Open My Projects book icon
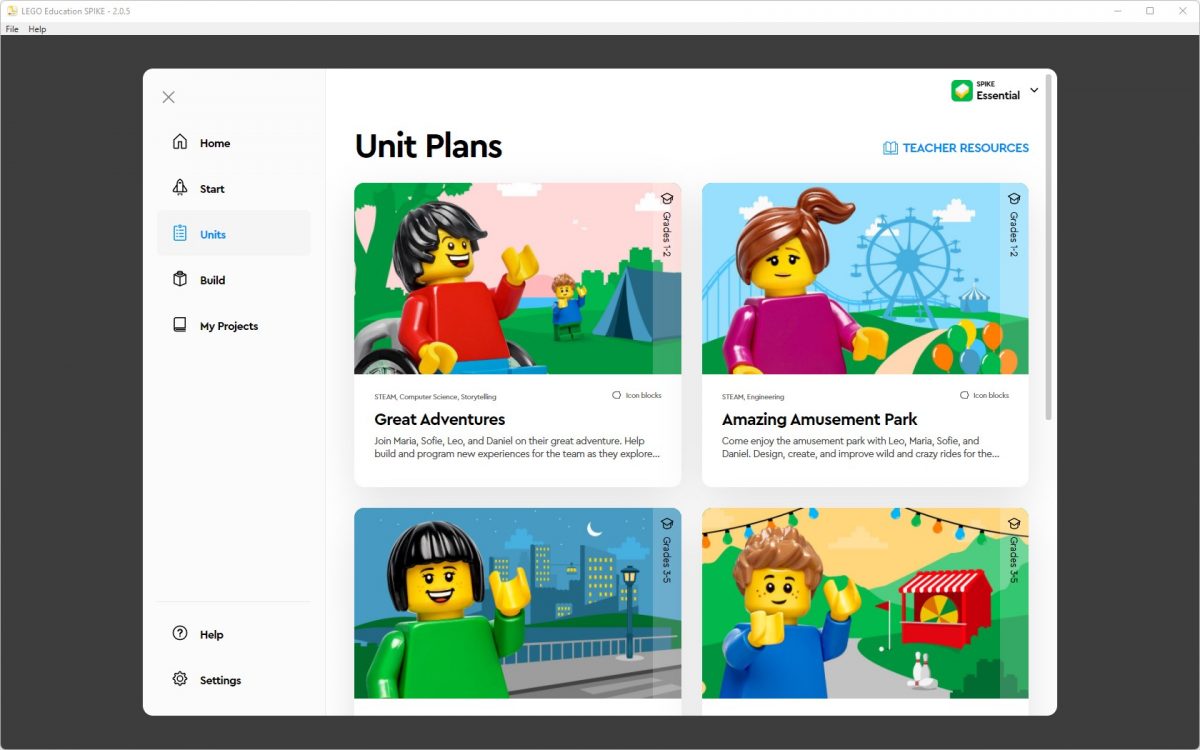This screenshot has height=750, width=1200. tap(180, 325)
